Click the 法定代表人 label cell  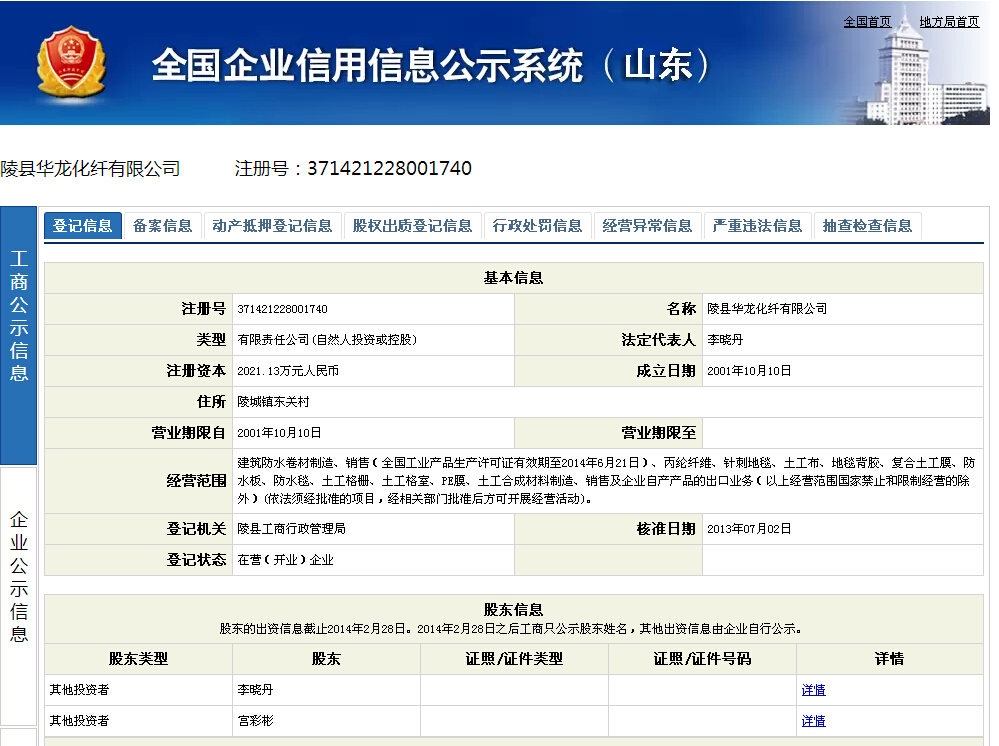click(x=608, y=340)
